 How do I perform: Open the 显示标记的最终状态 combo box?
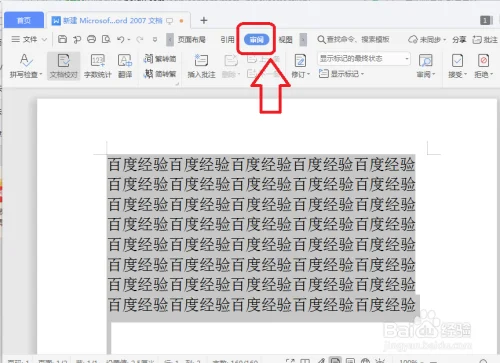coord(364,59)
